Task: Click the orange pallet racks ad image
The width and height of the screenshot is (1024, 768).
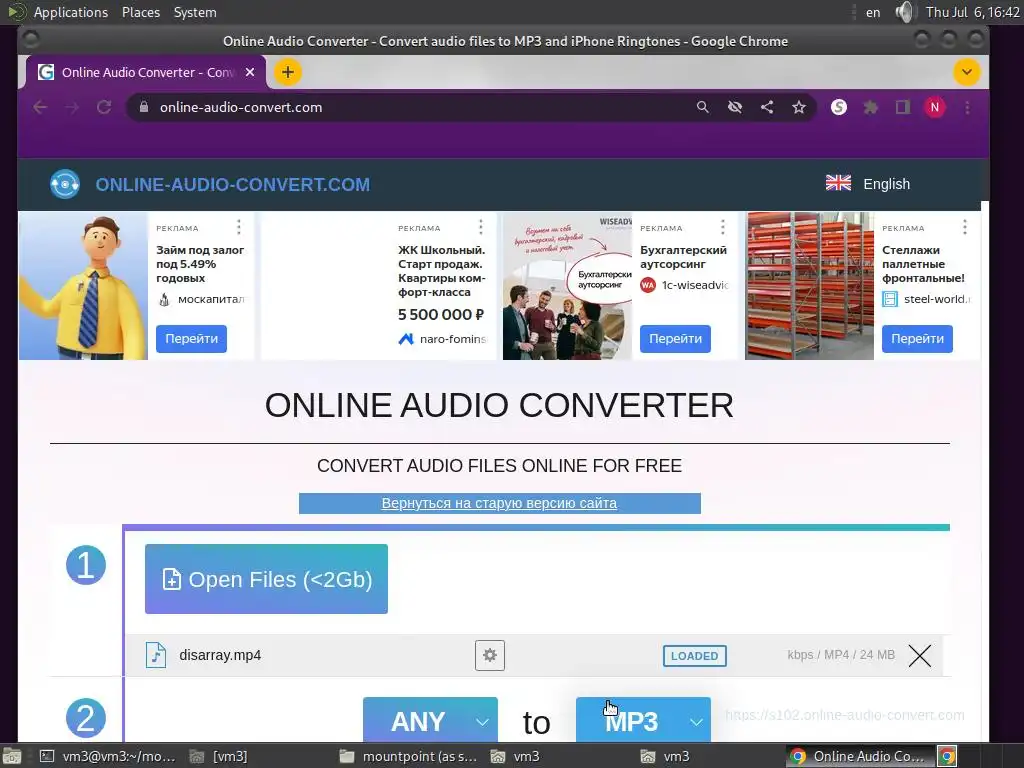Action: pos(810,286)
